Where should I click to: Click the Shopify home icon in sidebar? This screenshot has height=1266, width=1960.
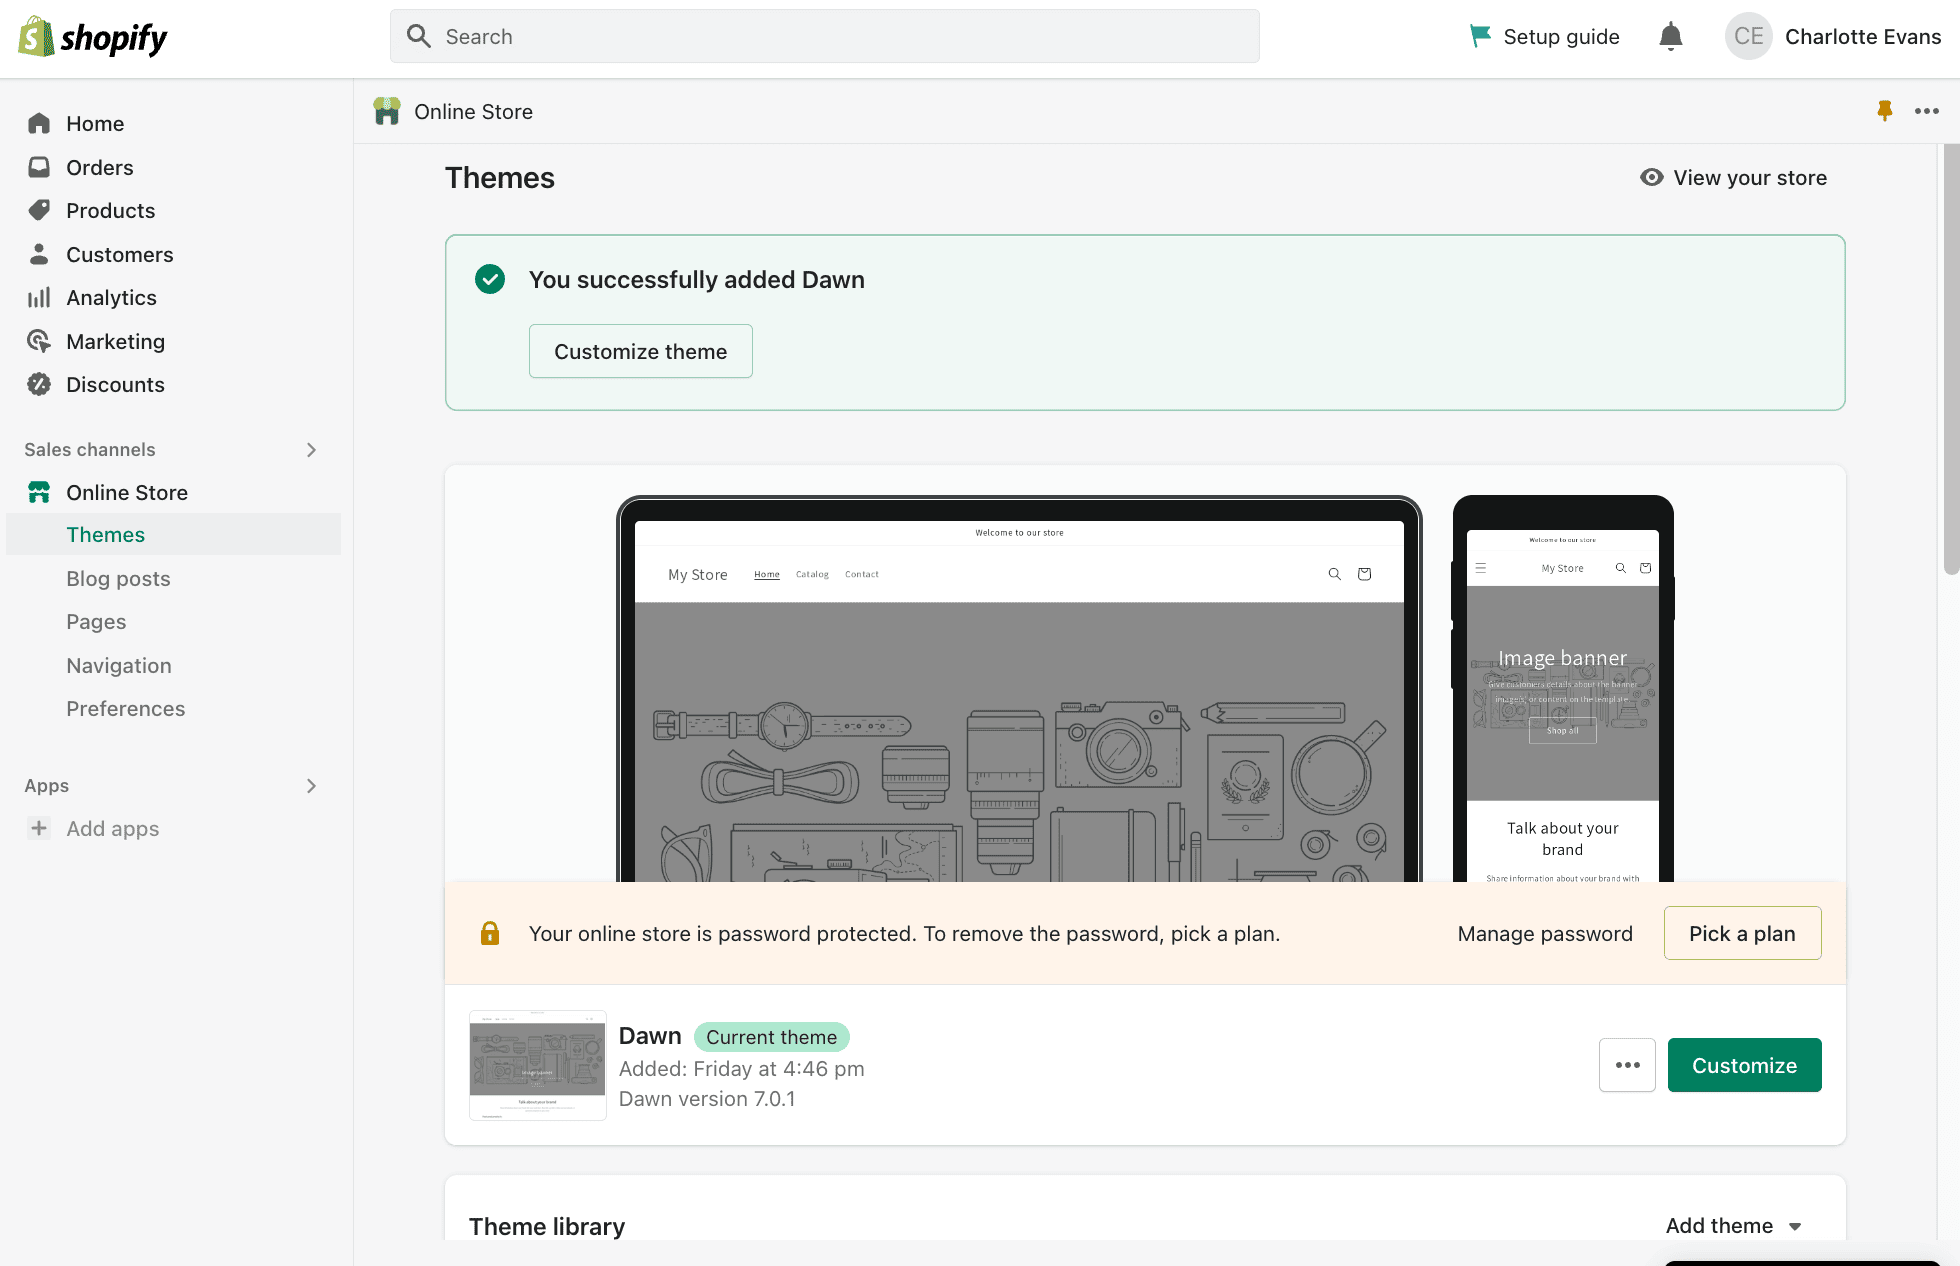(39, 123)
